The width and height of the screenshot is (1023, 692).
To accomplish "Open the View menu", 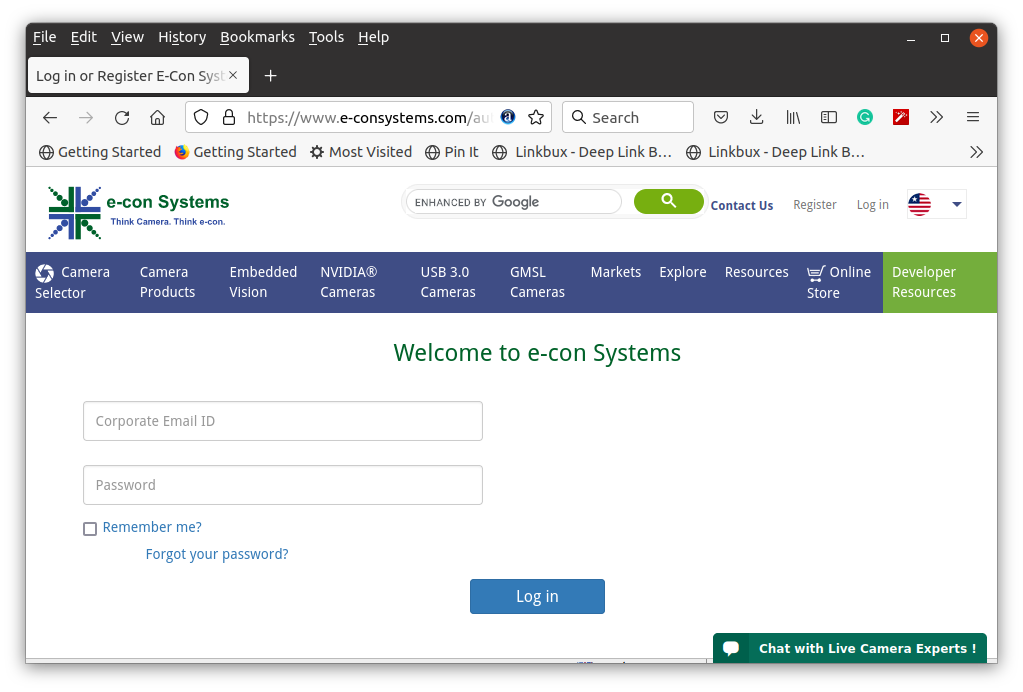I will click(x=127, y=37).
